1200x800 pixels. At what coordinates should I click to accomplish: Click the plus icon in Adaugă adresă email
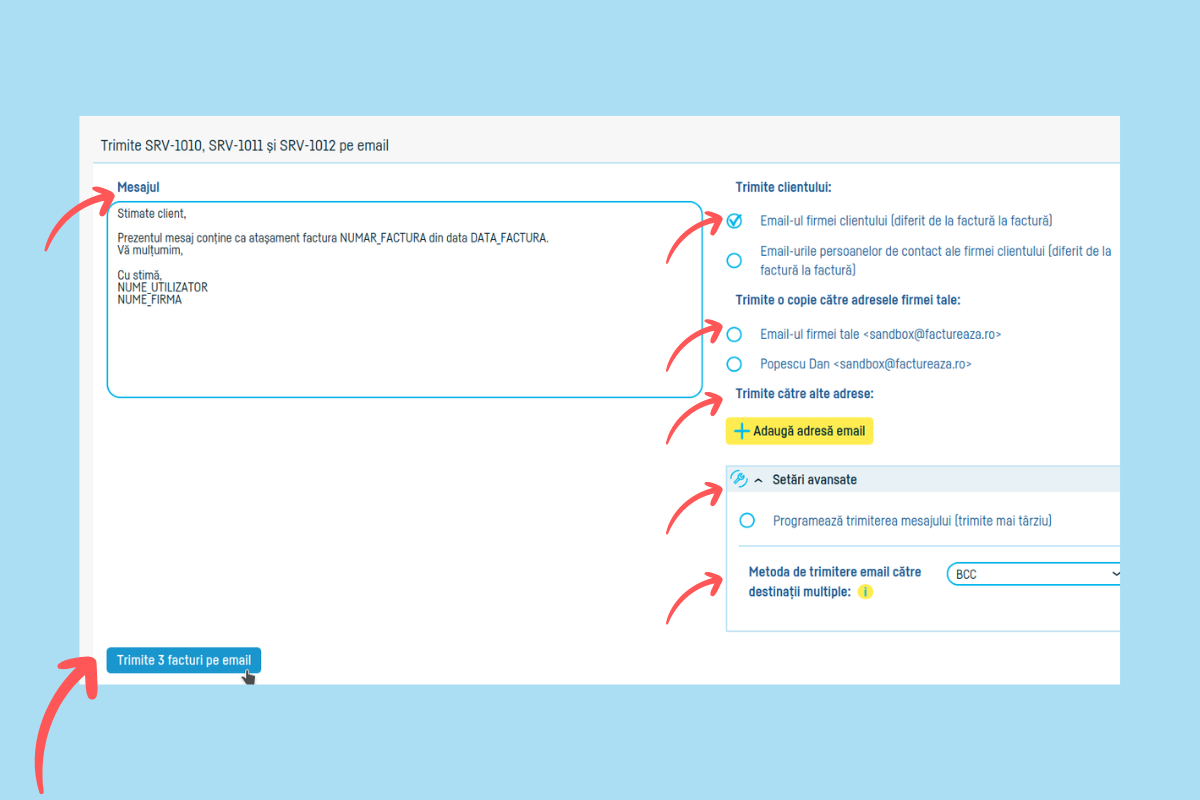pyautogui.click(x=741, y=431)
